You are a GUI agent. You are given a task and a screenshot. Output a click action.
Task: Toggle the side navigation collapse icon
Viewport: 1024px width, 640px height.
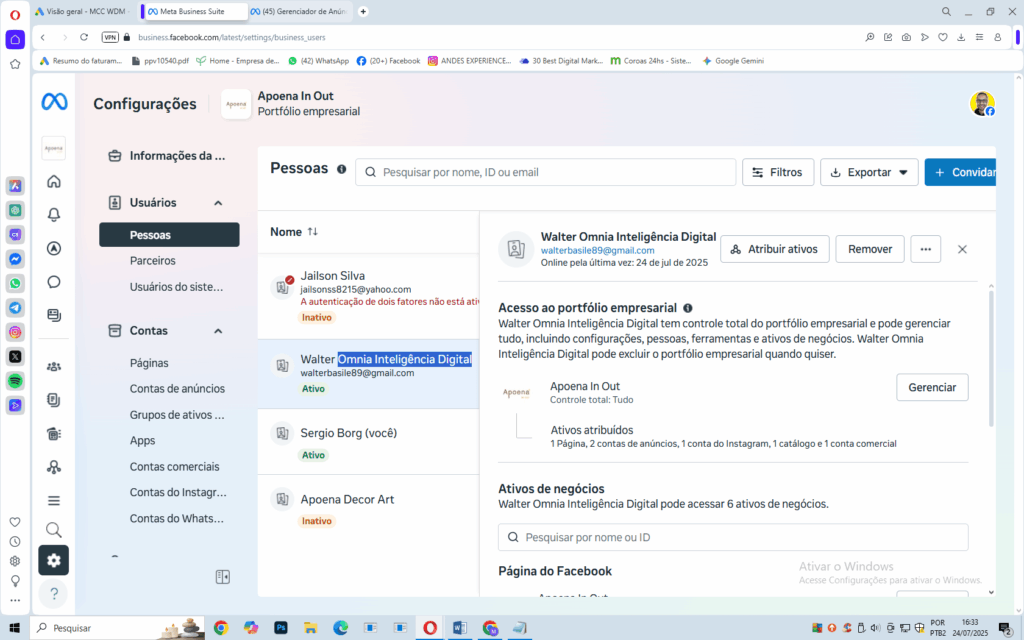(223, 577)
